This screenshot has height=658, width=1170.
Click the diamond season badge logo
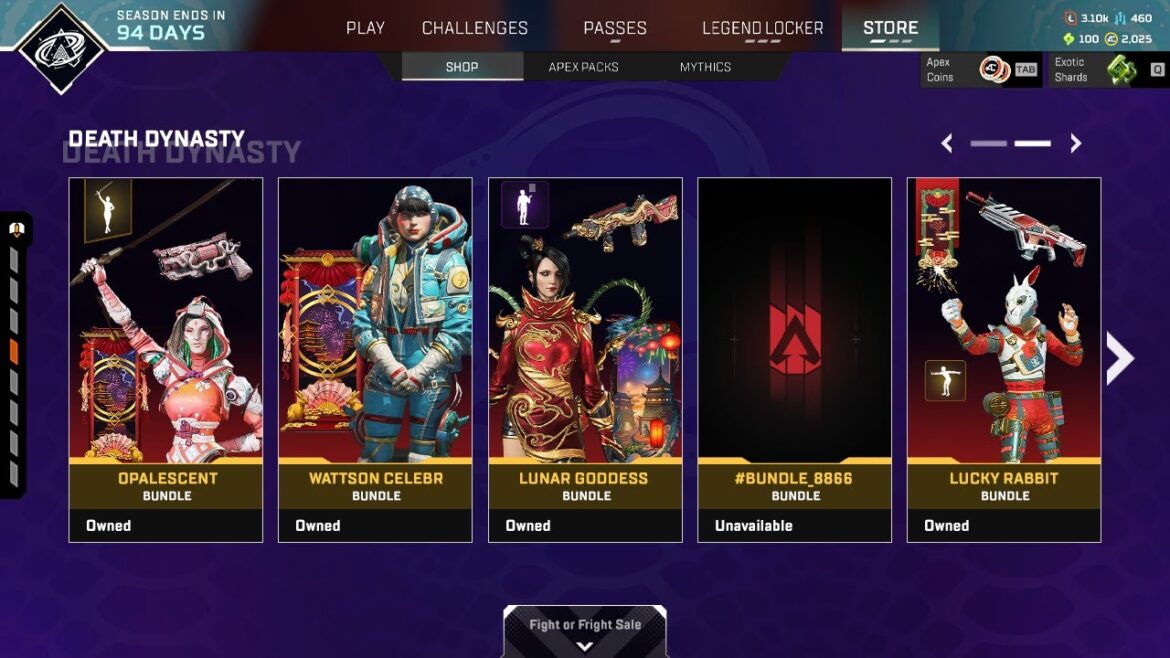click(x=62, y=49)
